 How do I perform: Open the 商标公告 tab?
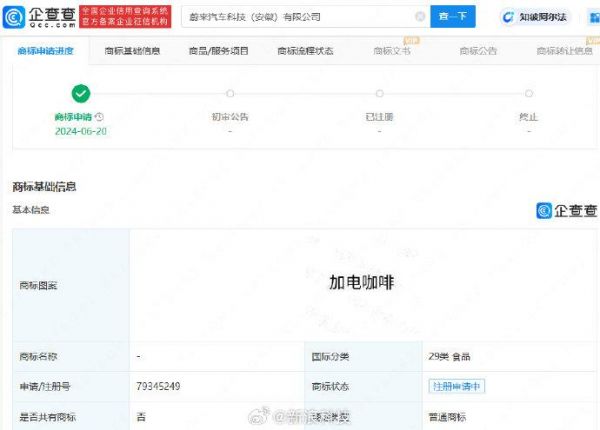478,49
